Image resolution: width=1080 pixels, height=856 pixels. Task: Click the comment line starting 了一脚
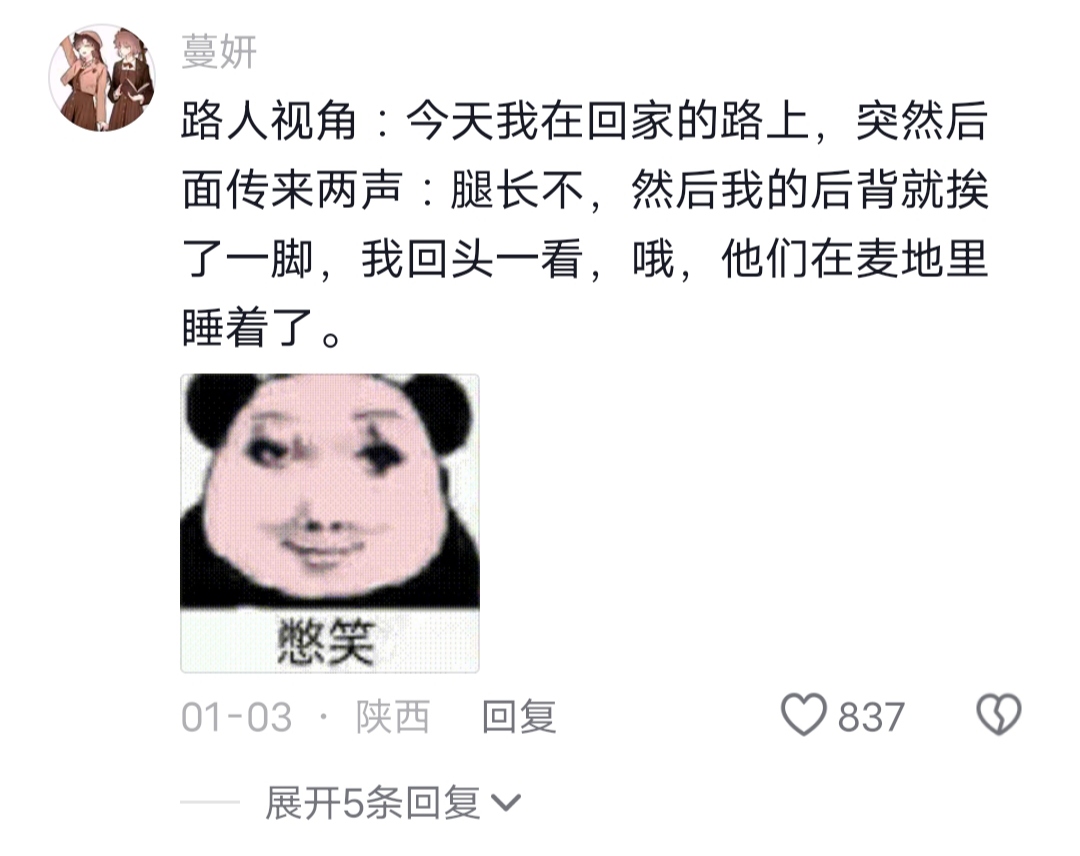point(585,259)
